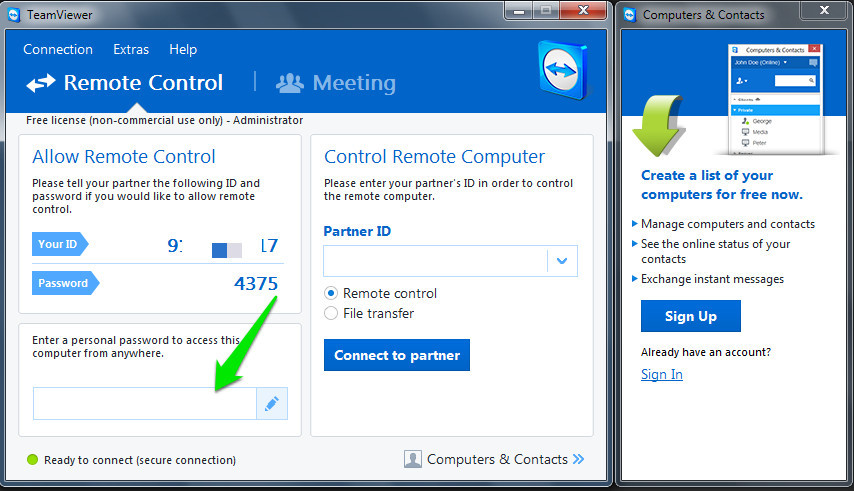Click the Sign Up button
854x491 pixels.
click(691, 316)
